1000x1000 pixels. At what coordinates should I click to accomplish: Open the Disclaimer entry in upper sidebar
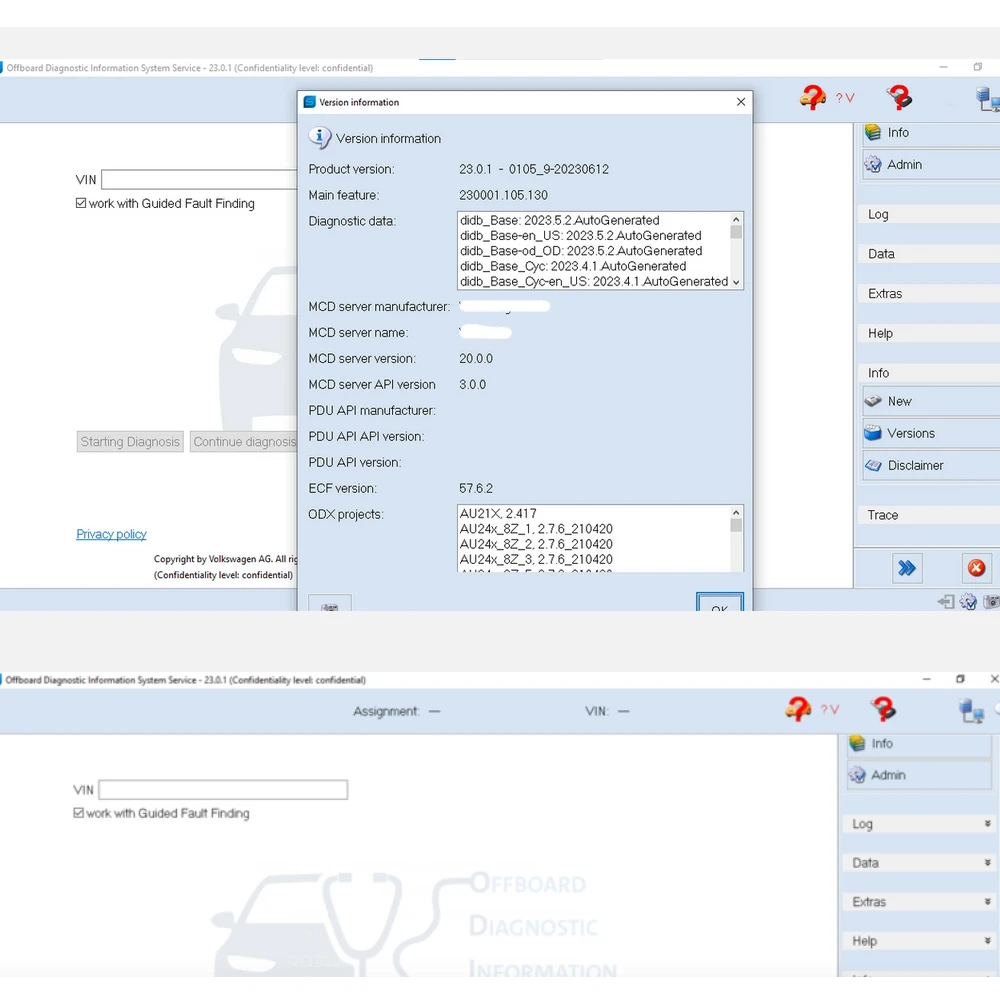pos(931,466)
